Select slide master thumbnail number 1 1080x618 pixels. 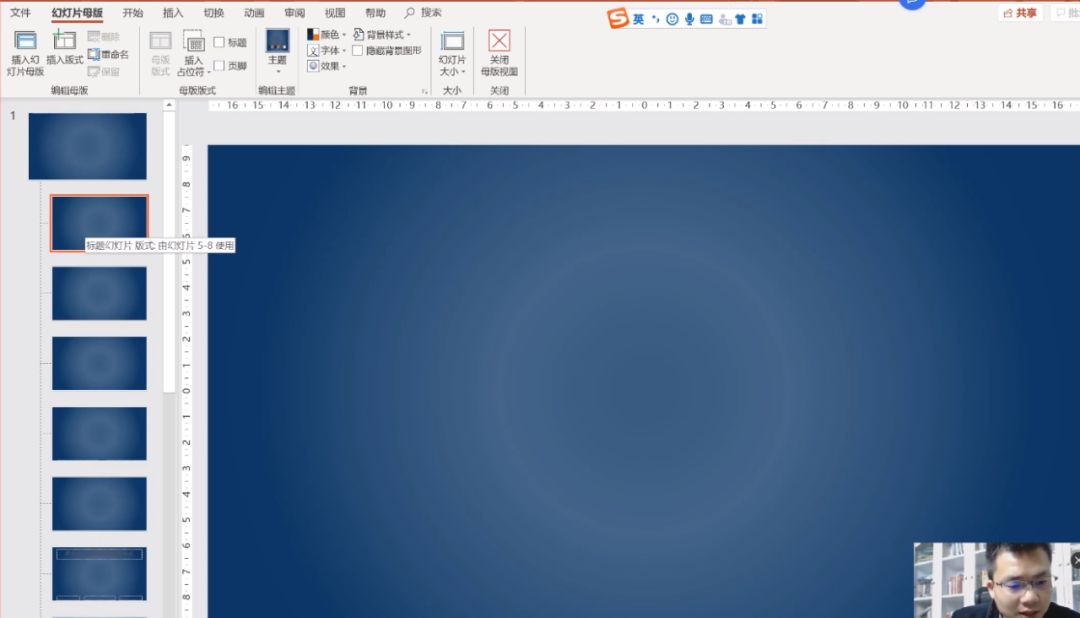coord(87,146)
